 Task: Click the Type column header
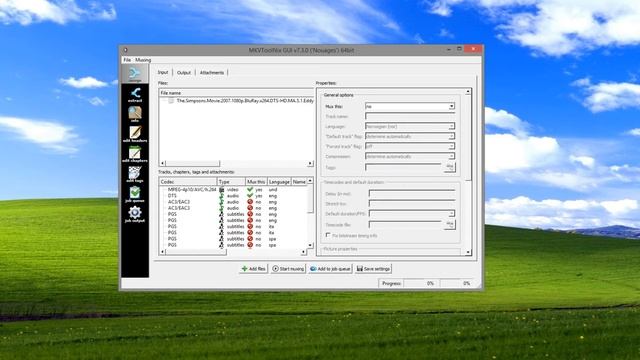pos(231,182)
